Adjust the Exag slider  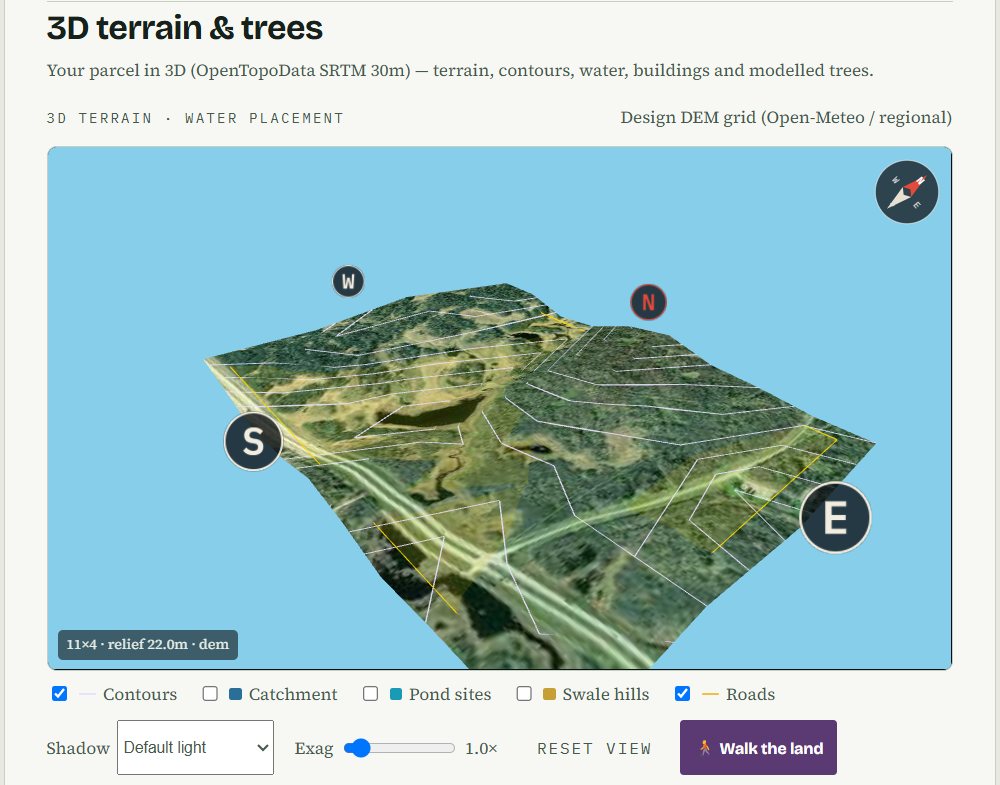[399, 748]
